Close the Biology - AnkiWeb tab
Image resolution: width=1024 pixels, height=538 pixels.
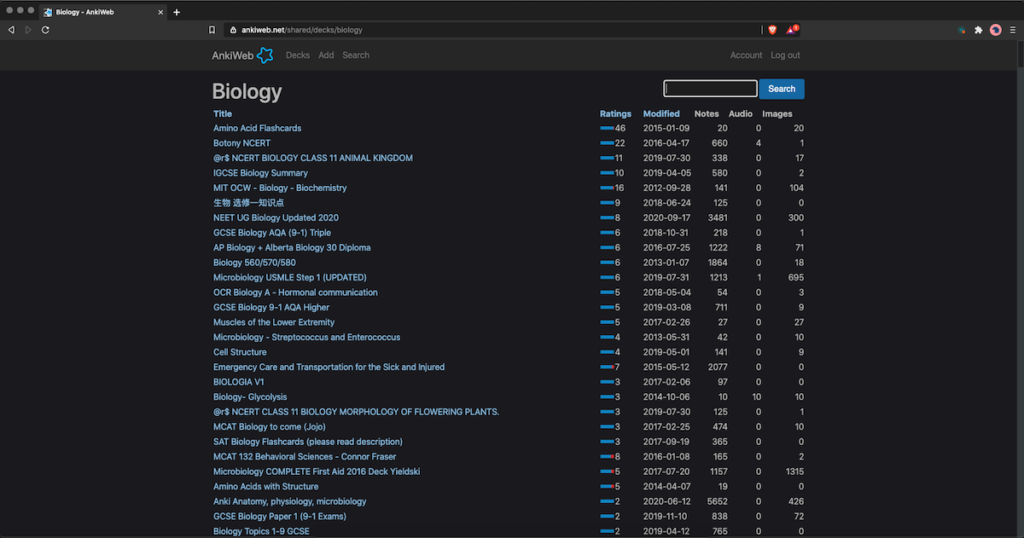(160, 12)
